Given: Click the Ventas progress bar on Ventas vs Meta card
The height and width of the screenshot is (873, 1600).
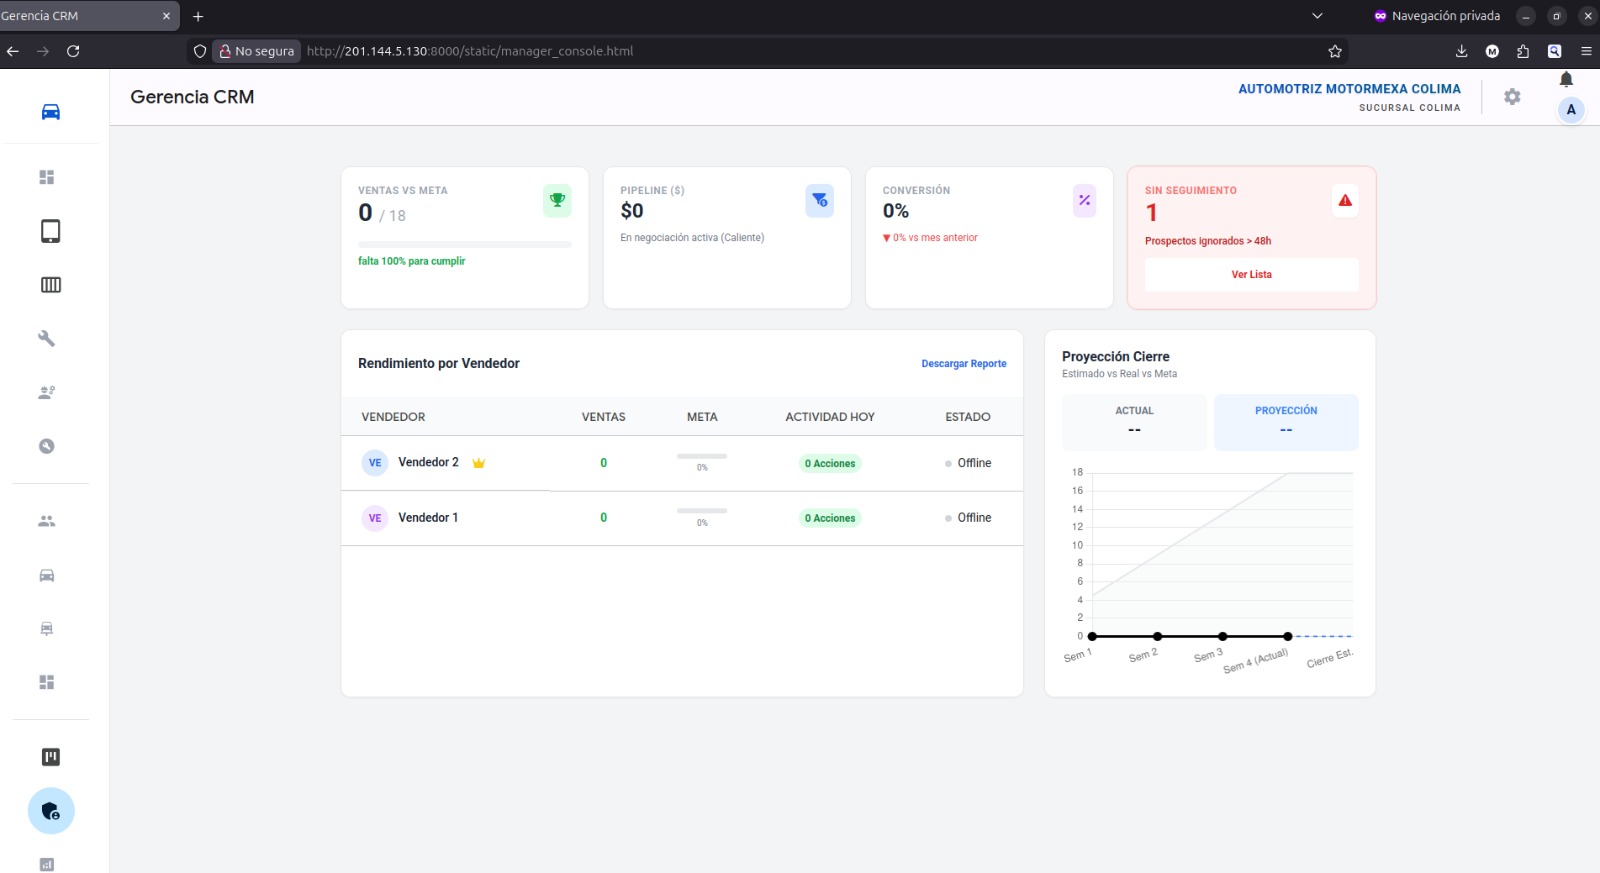Looking at the screenshot, I should (465, 244).
